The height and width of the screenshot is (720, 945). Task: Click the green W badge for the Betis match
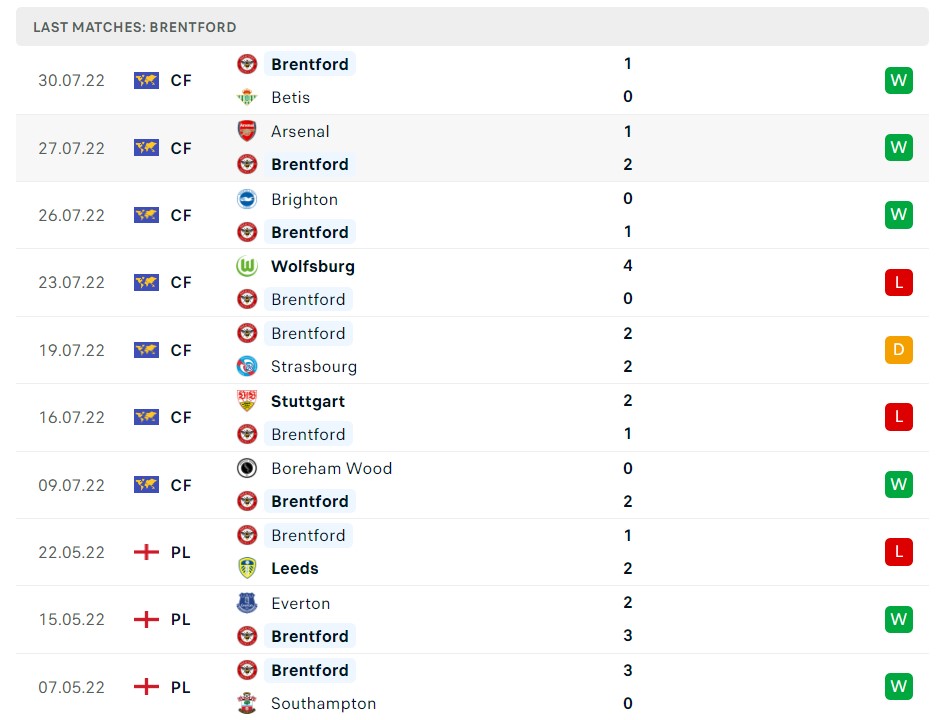tap(898, 80)
